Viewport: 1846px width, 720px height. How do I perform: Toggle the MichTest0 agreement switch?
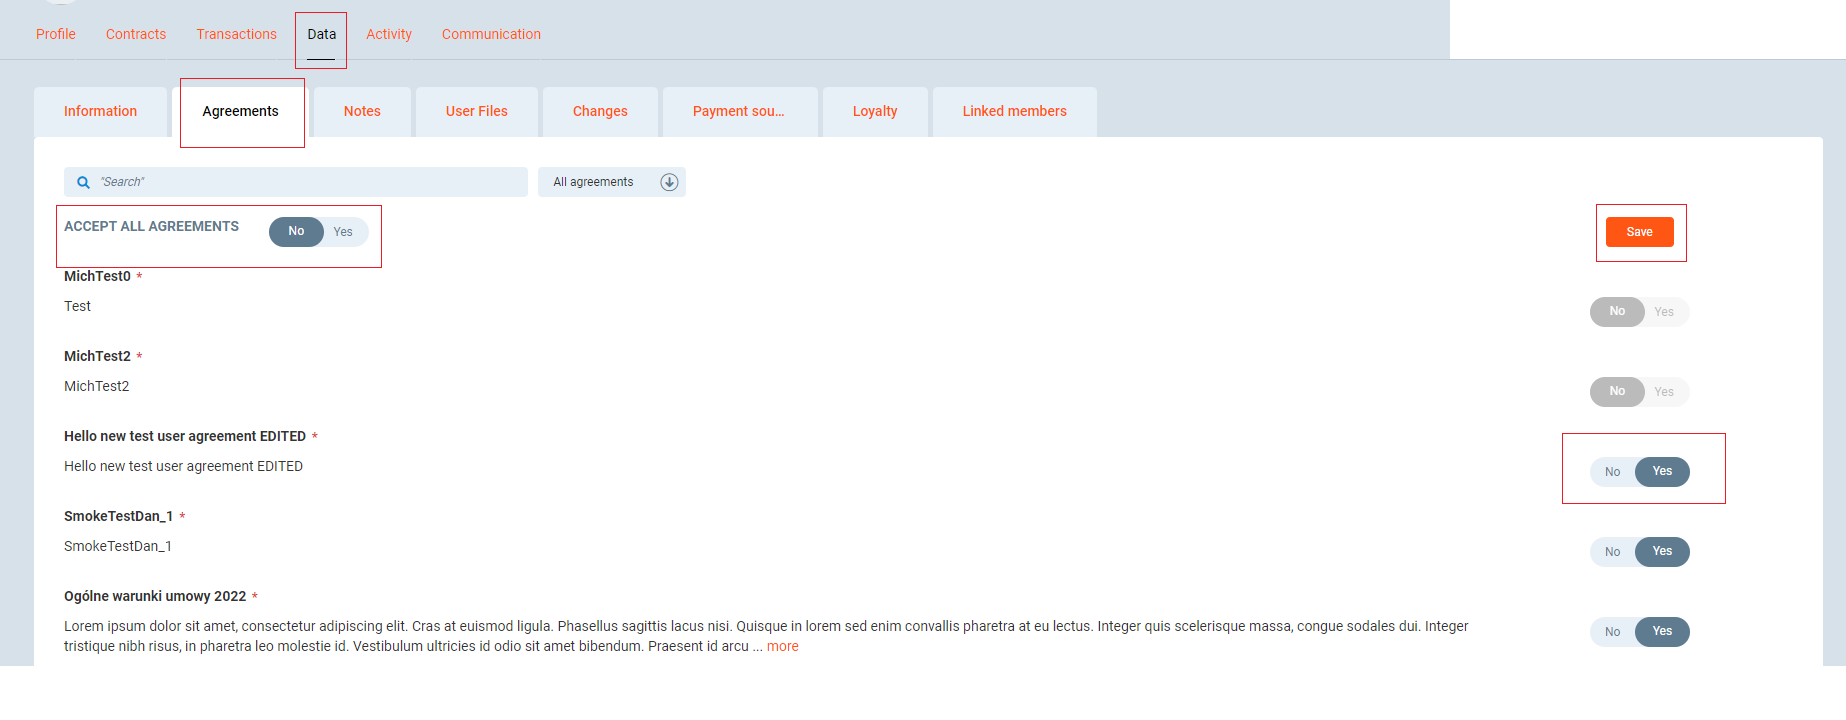click(1639, 312)
